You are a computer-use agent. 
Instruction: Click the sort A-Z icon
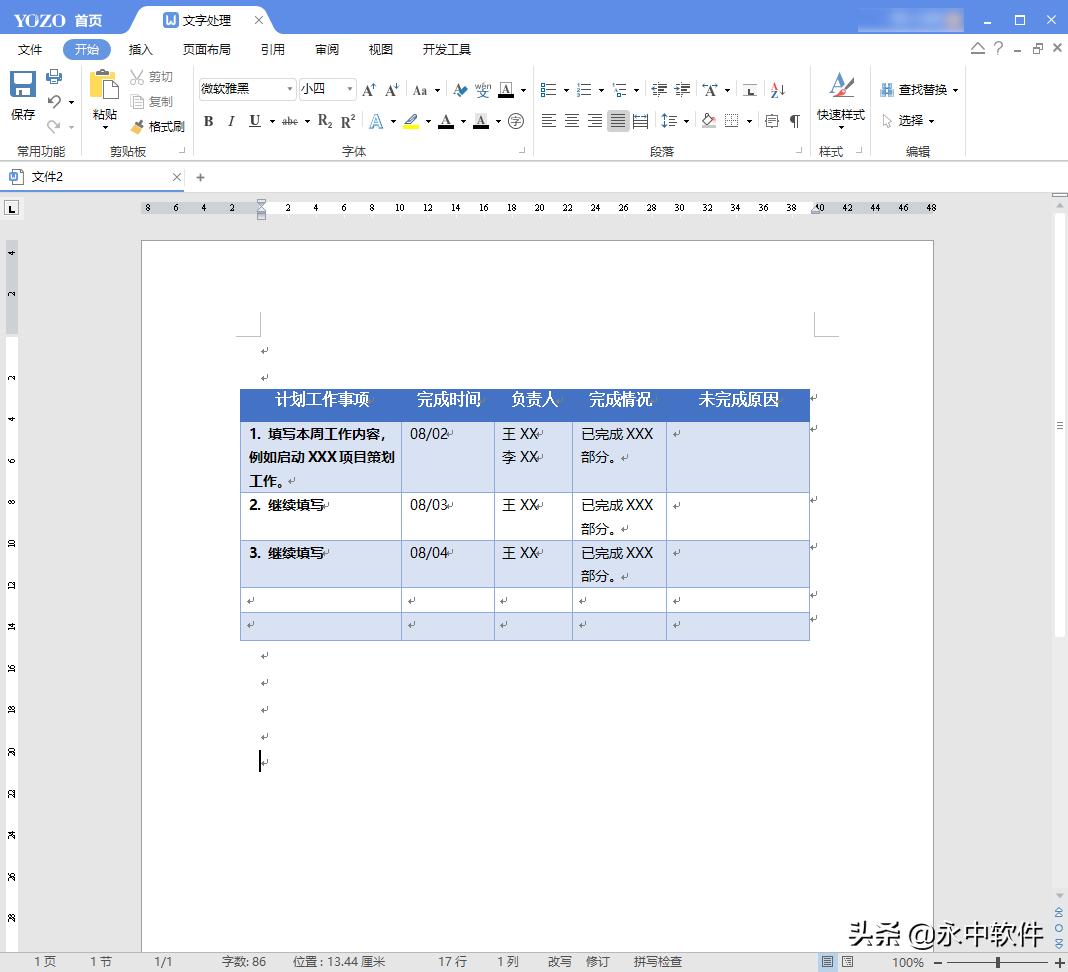[x=778, y=90]
